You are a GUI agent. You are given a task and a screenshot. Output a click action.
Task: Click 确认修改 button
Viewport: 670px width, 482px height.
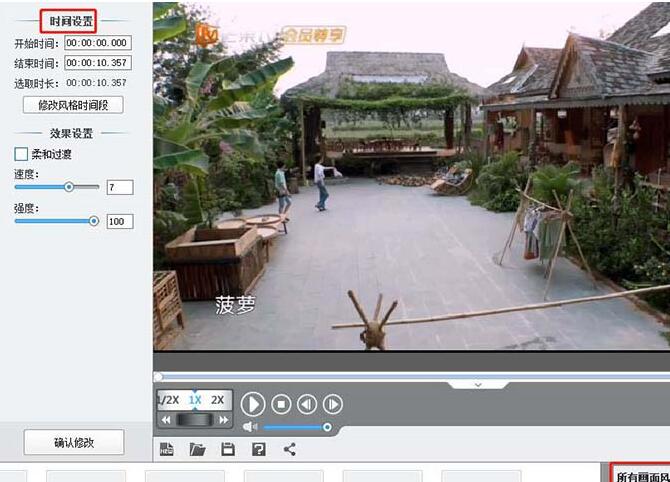(74, 443)
